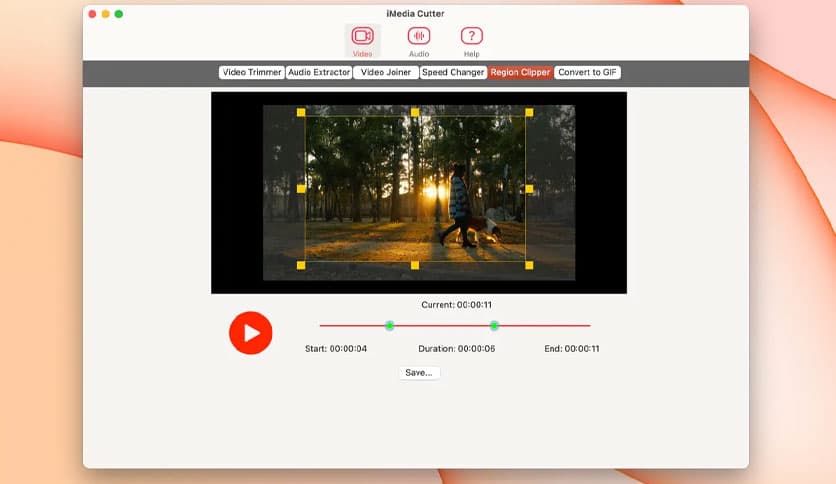Click the bottom-right crop handle
836x484 pixels.
pos(529,265)
